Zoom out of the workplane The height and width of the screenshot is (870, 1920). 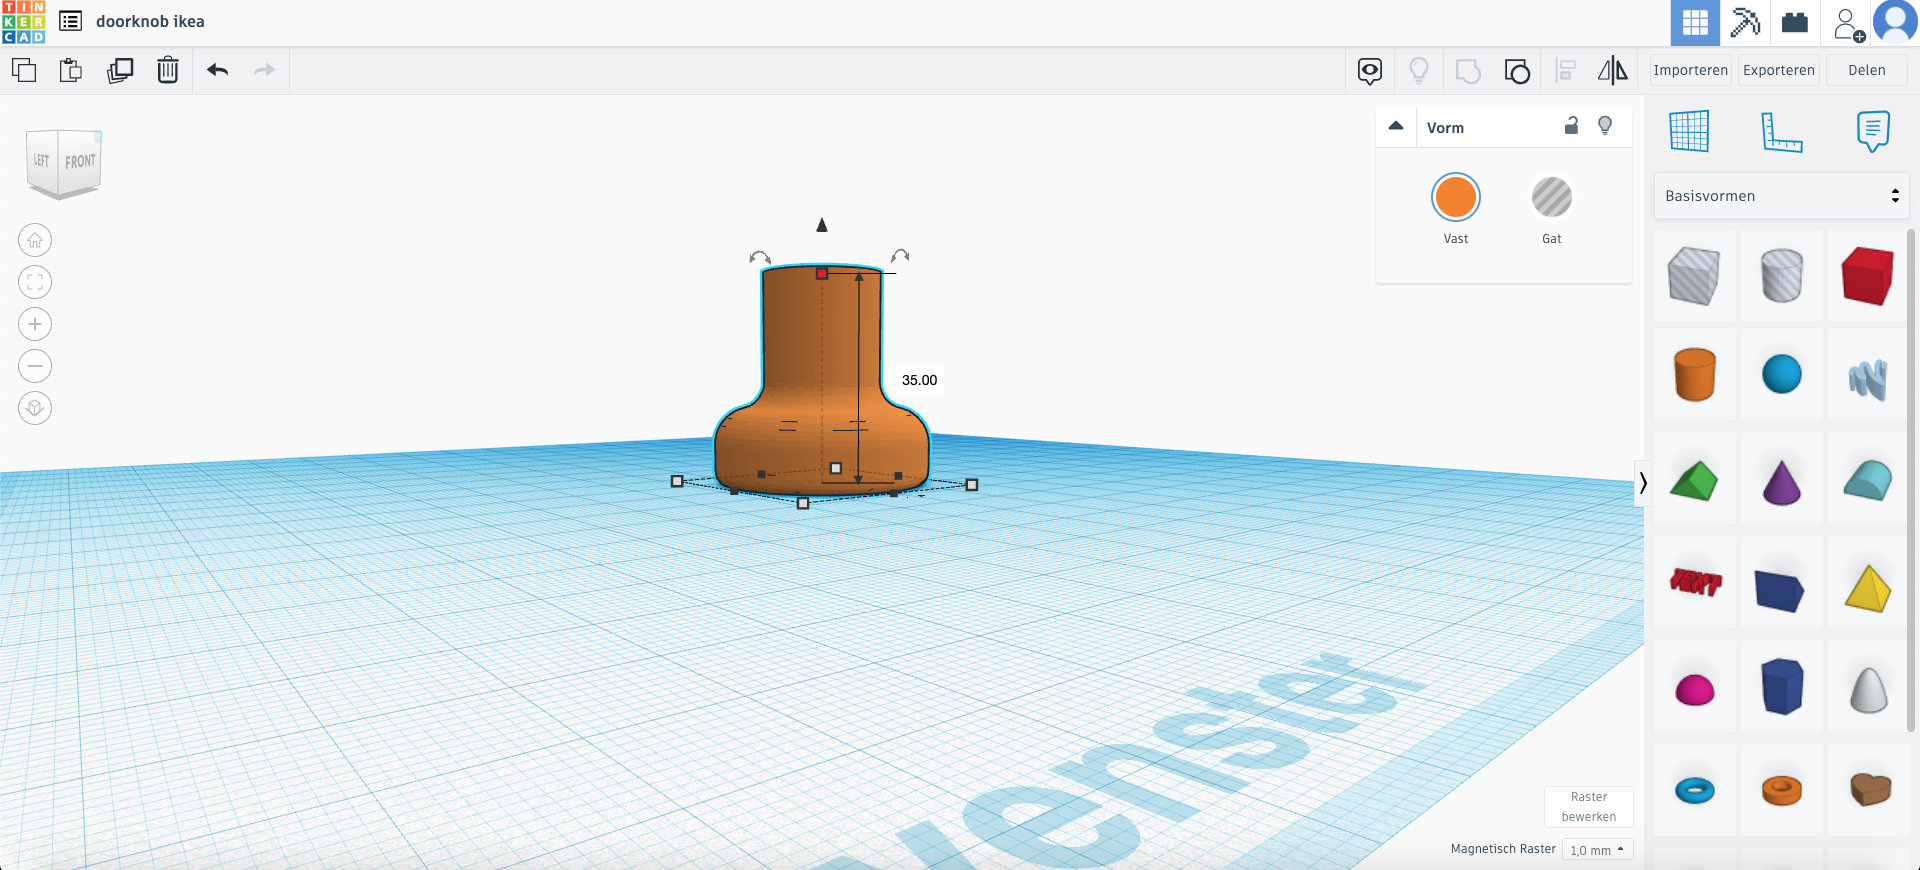click(35, 366)
